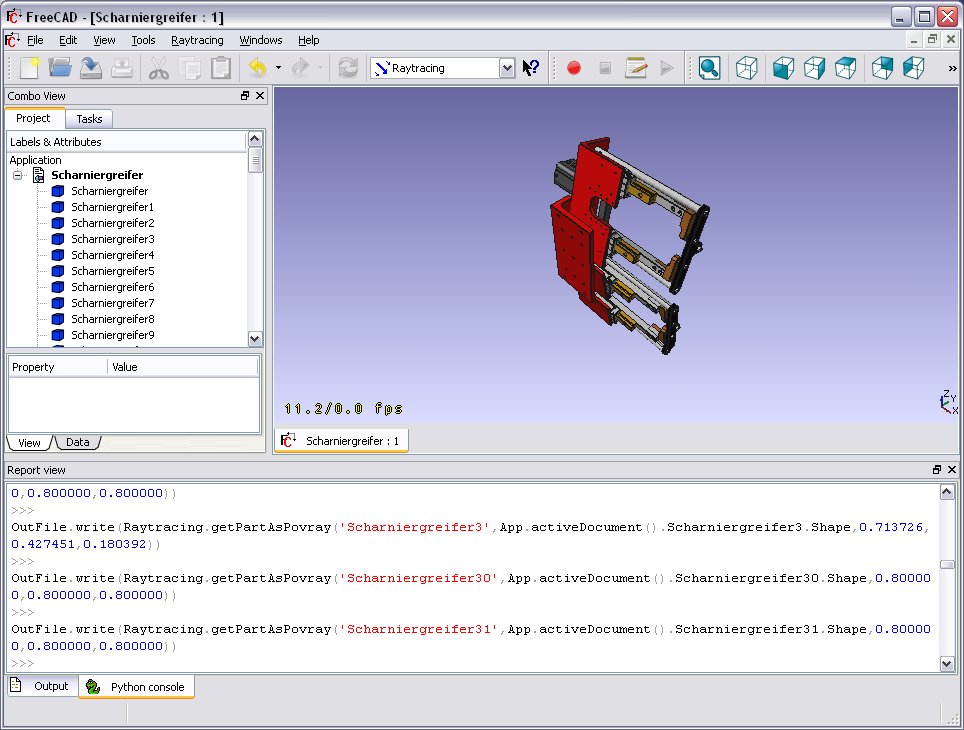Select the View property tab

click(29, 443)
